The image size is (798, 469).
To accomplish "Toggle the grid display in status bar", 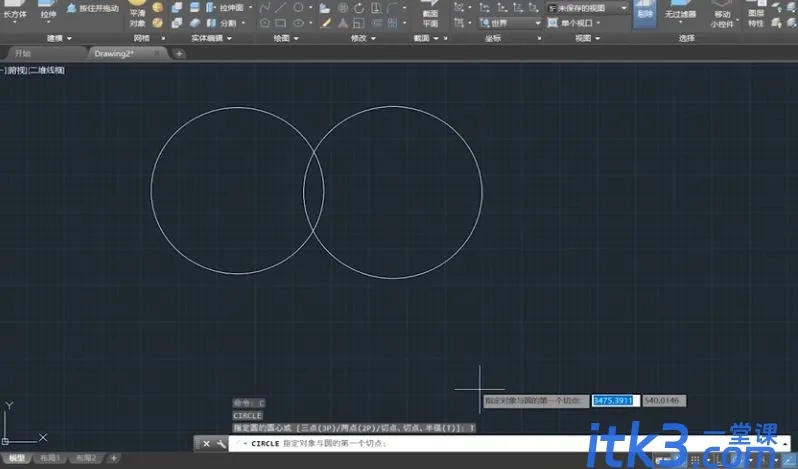I will [695, 459].
